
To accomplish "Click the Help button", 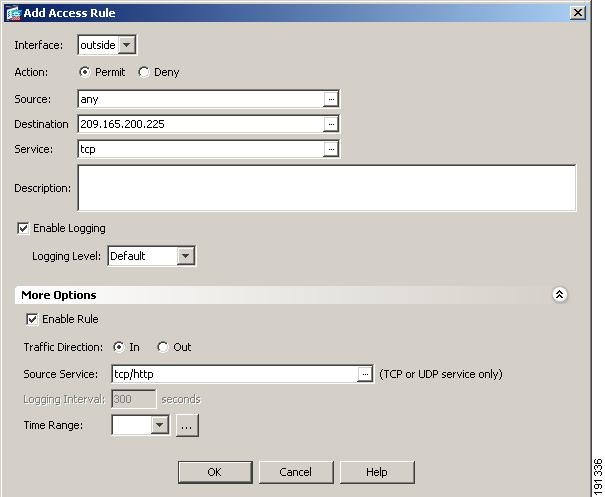I will click(377, 472).
